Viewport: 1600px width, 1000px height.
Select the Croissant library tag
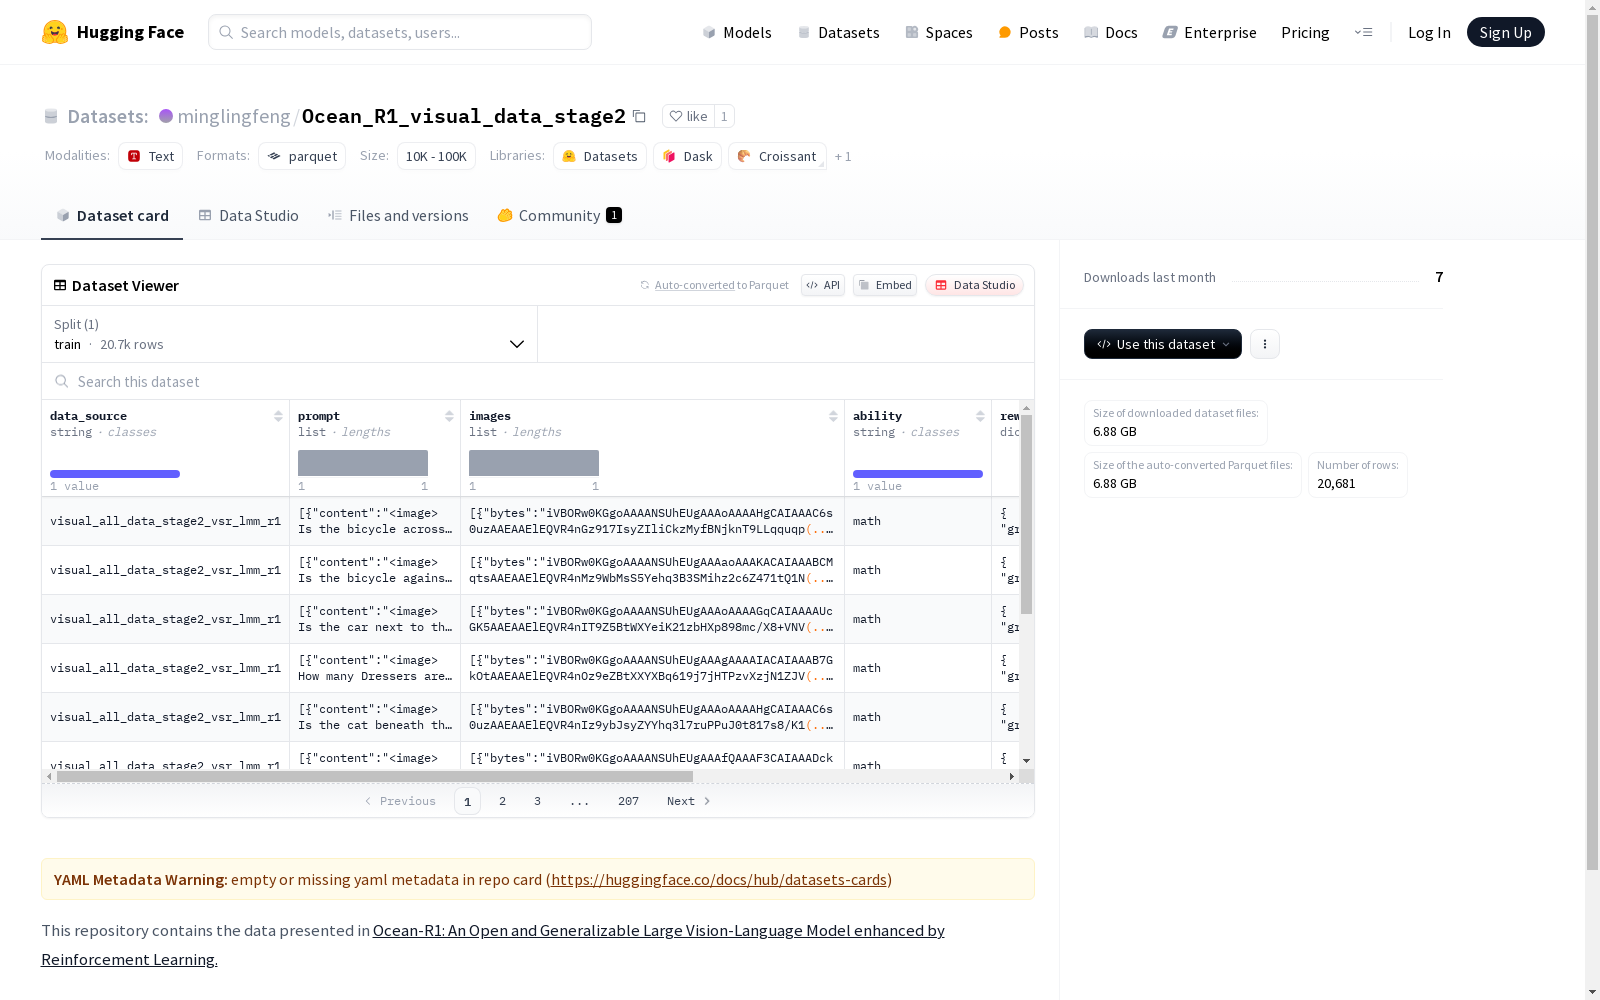[777, 156]
